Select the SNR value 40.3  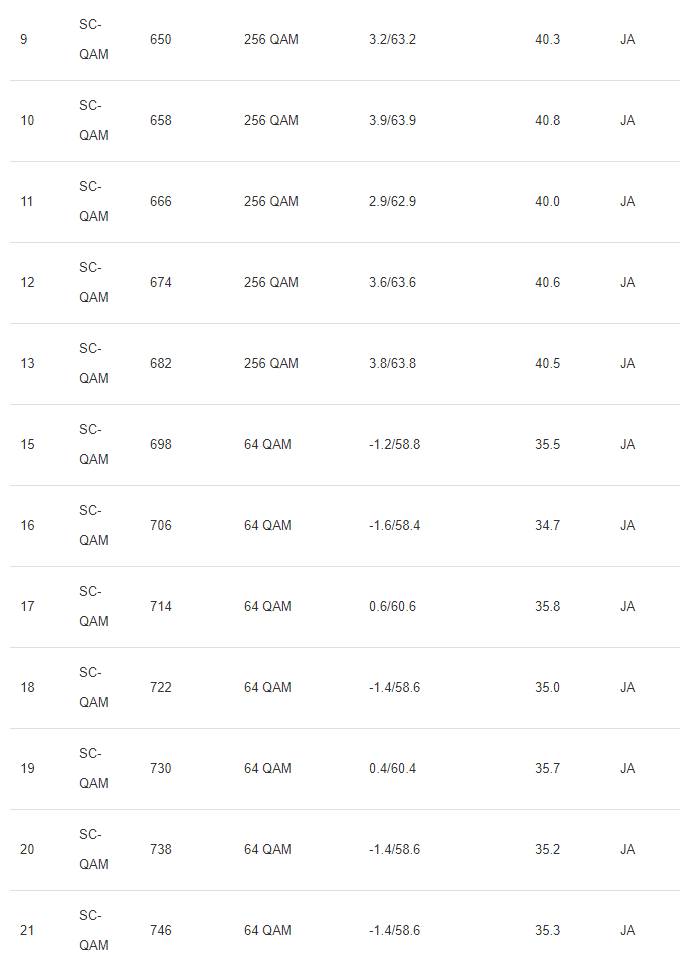547,40
